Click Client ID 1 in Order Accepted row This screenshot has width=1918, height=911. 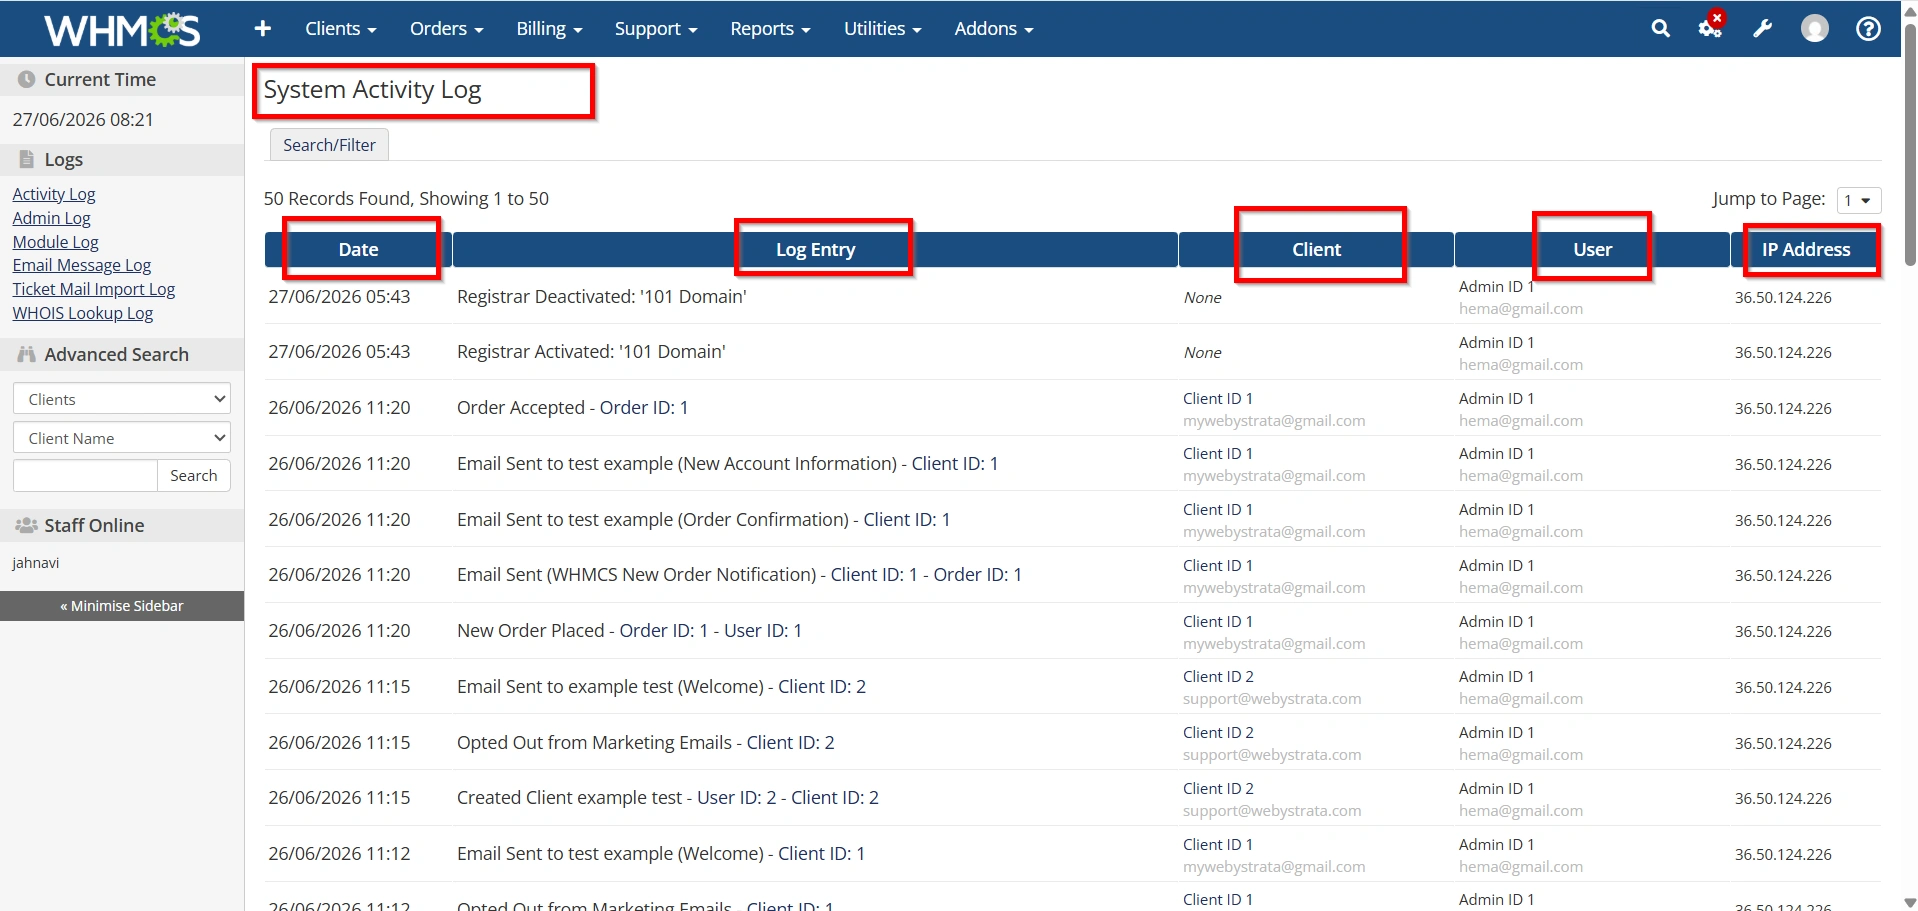click(1217, 398)
